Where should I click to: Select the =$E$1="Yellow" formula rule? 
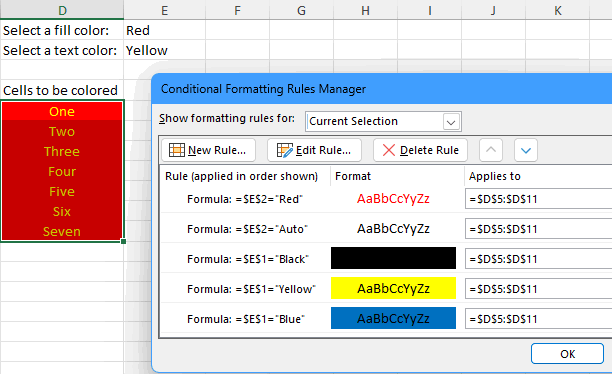(x=251, y=289)
